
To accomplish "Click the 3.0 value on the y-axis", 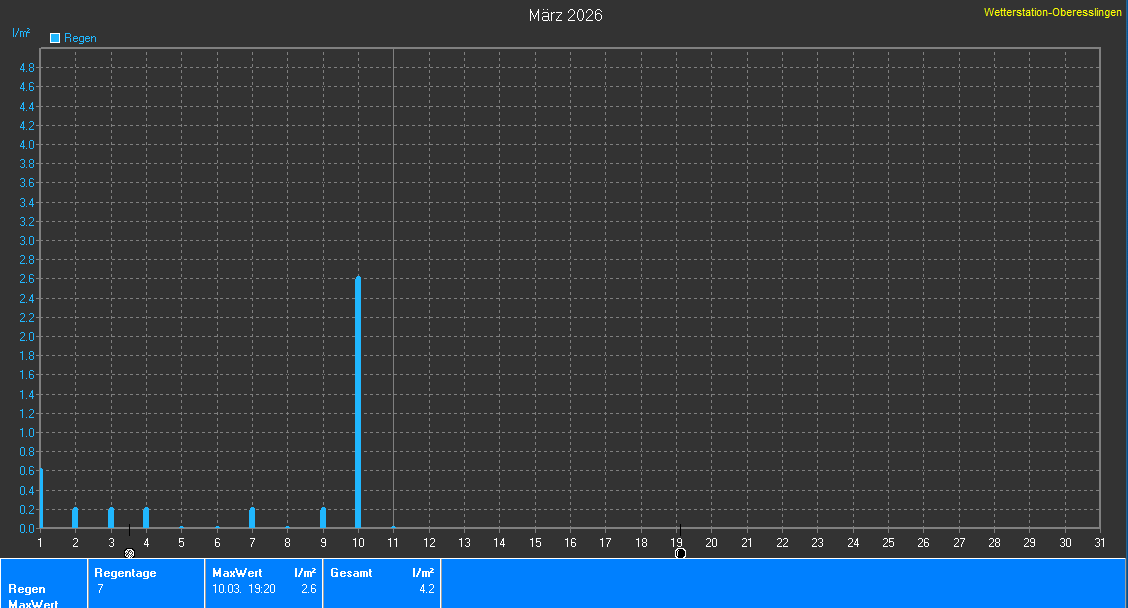I will (28, 241).
